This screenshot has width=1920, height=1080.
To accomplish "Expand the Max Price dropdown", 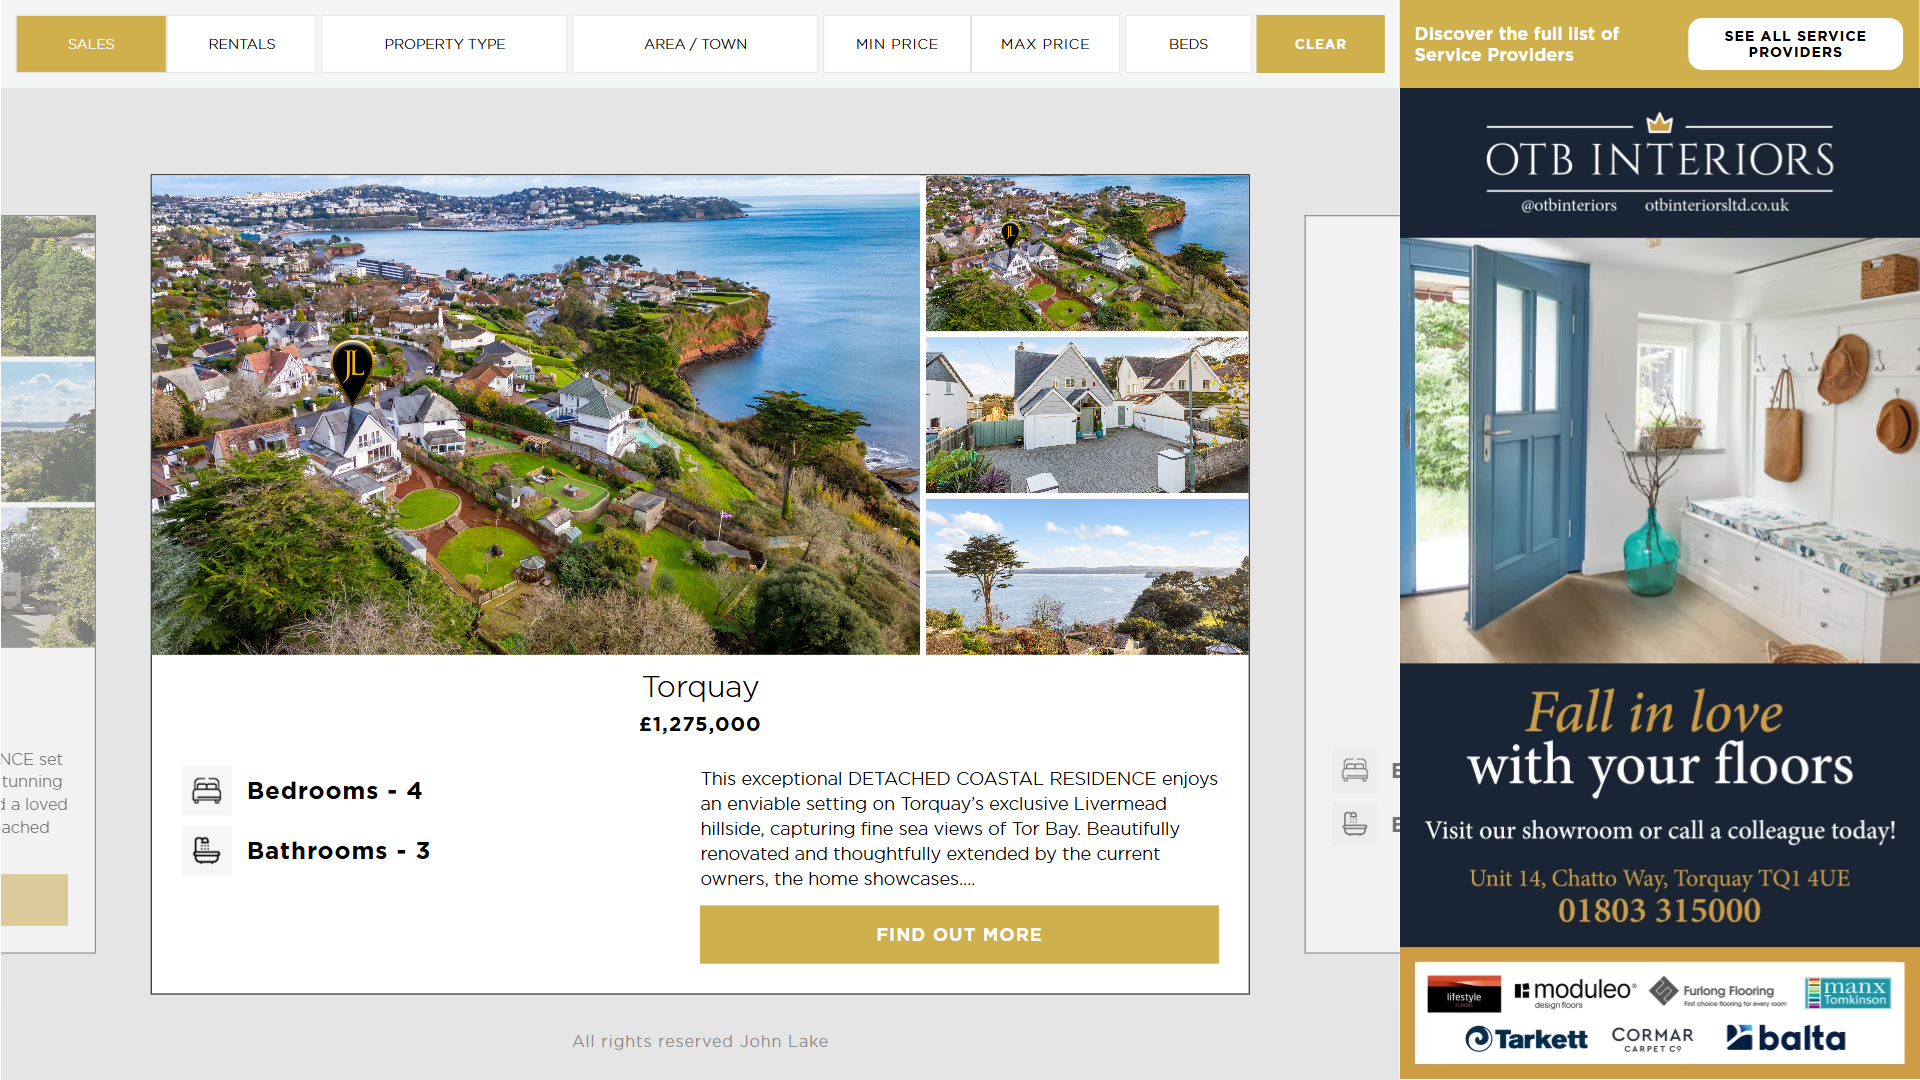I will (1045, 44).
